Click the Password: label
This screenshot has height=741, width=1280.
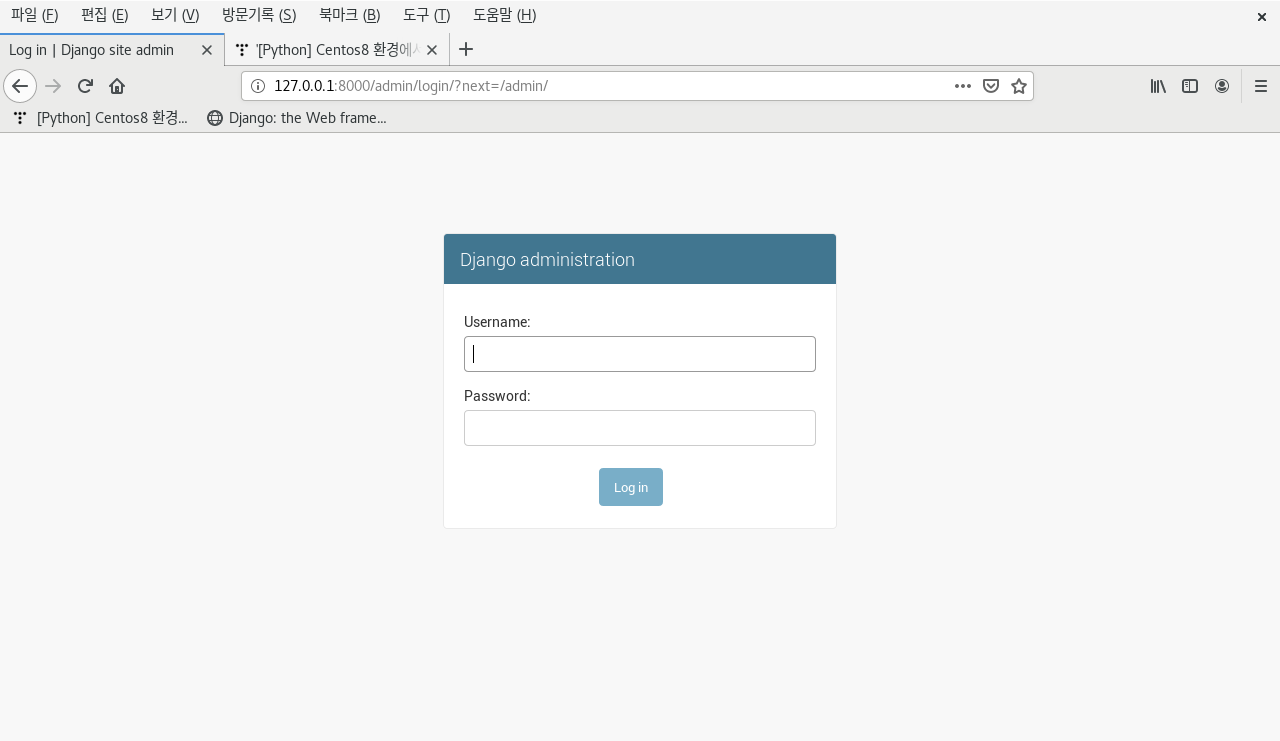pos(497,396)
